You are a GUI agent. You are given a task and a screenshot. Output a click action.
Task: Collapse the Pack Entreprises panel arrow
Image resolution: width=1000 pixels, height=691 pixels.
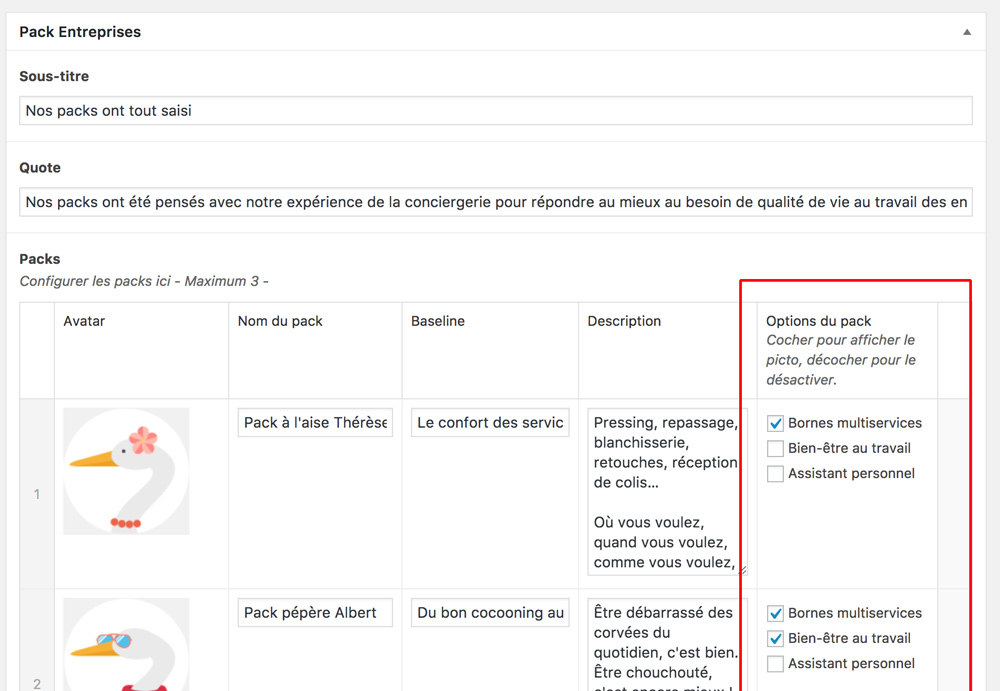tap(967, 32)
